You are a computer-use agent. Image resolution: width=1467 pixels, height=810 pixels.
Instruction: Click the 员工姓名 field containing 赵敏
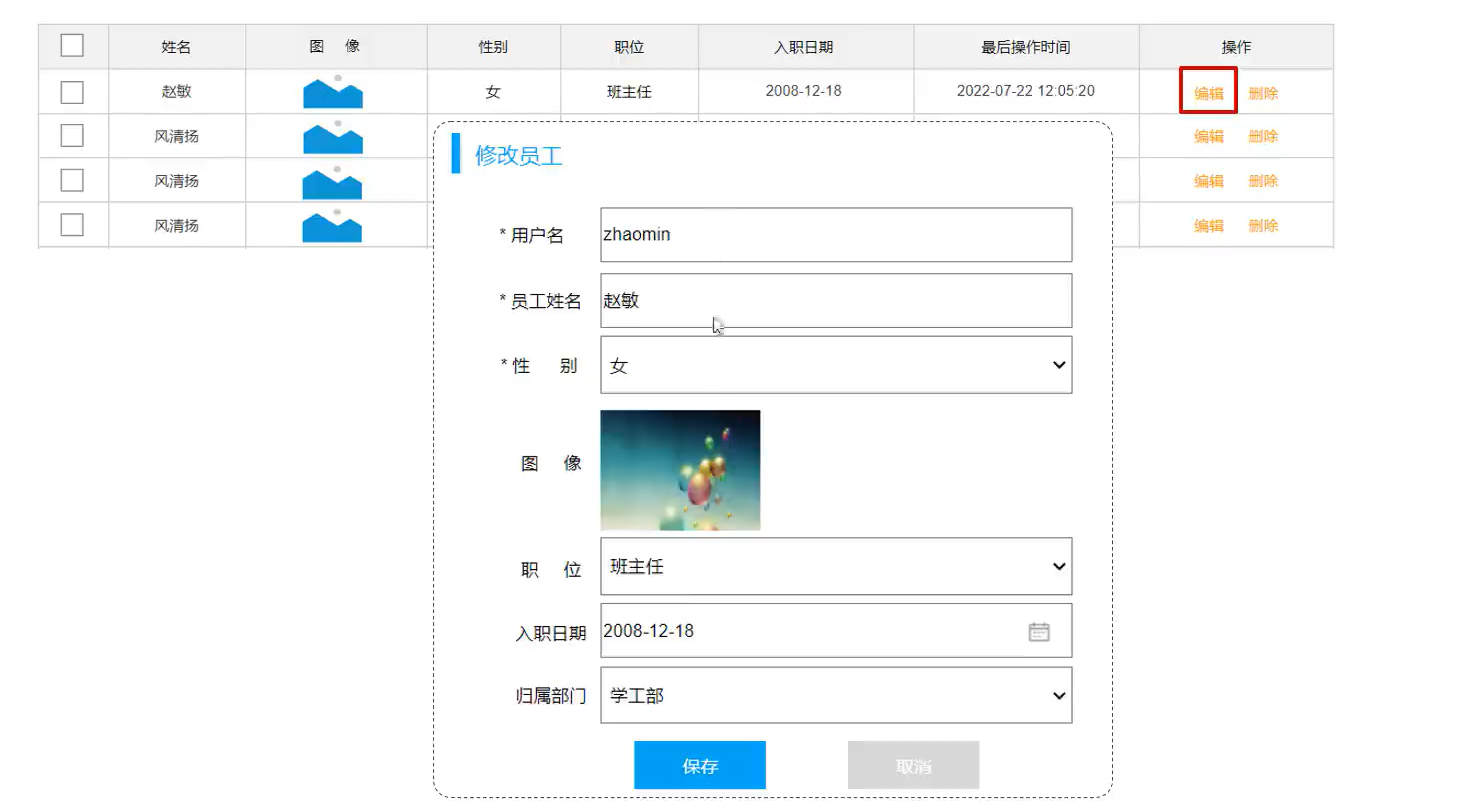tap(836, 300)
